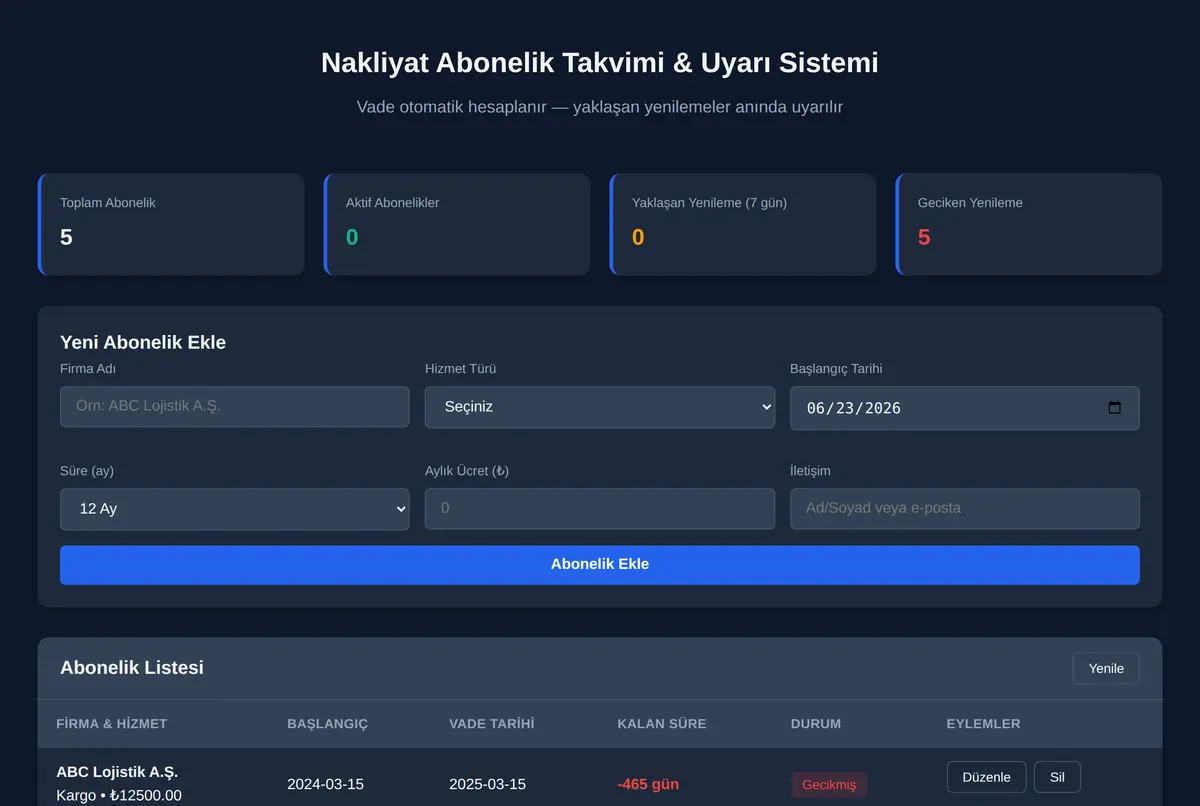This screenshot has height=806, width=1200.
Task: Open the Hizmet Türü dropdown
Action: point(600,407)
